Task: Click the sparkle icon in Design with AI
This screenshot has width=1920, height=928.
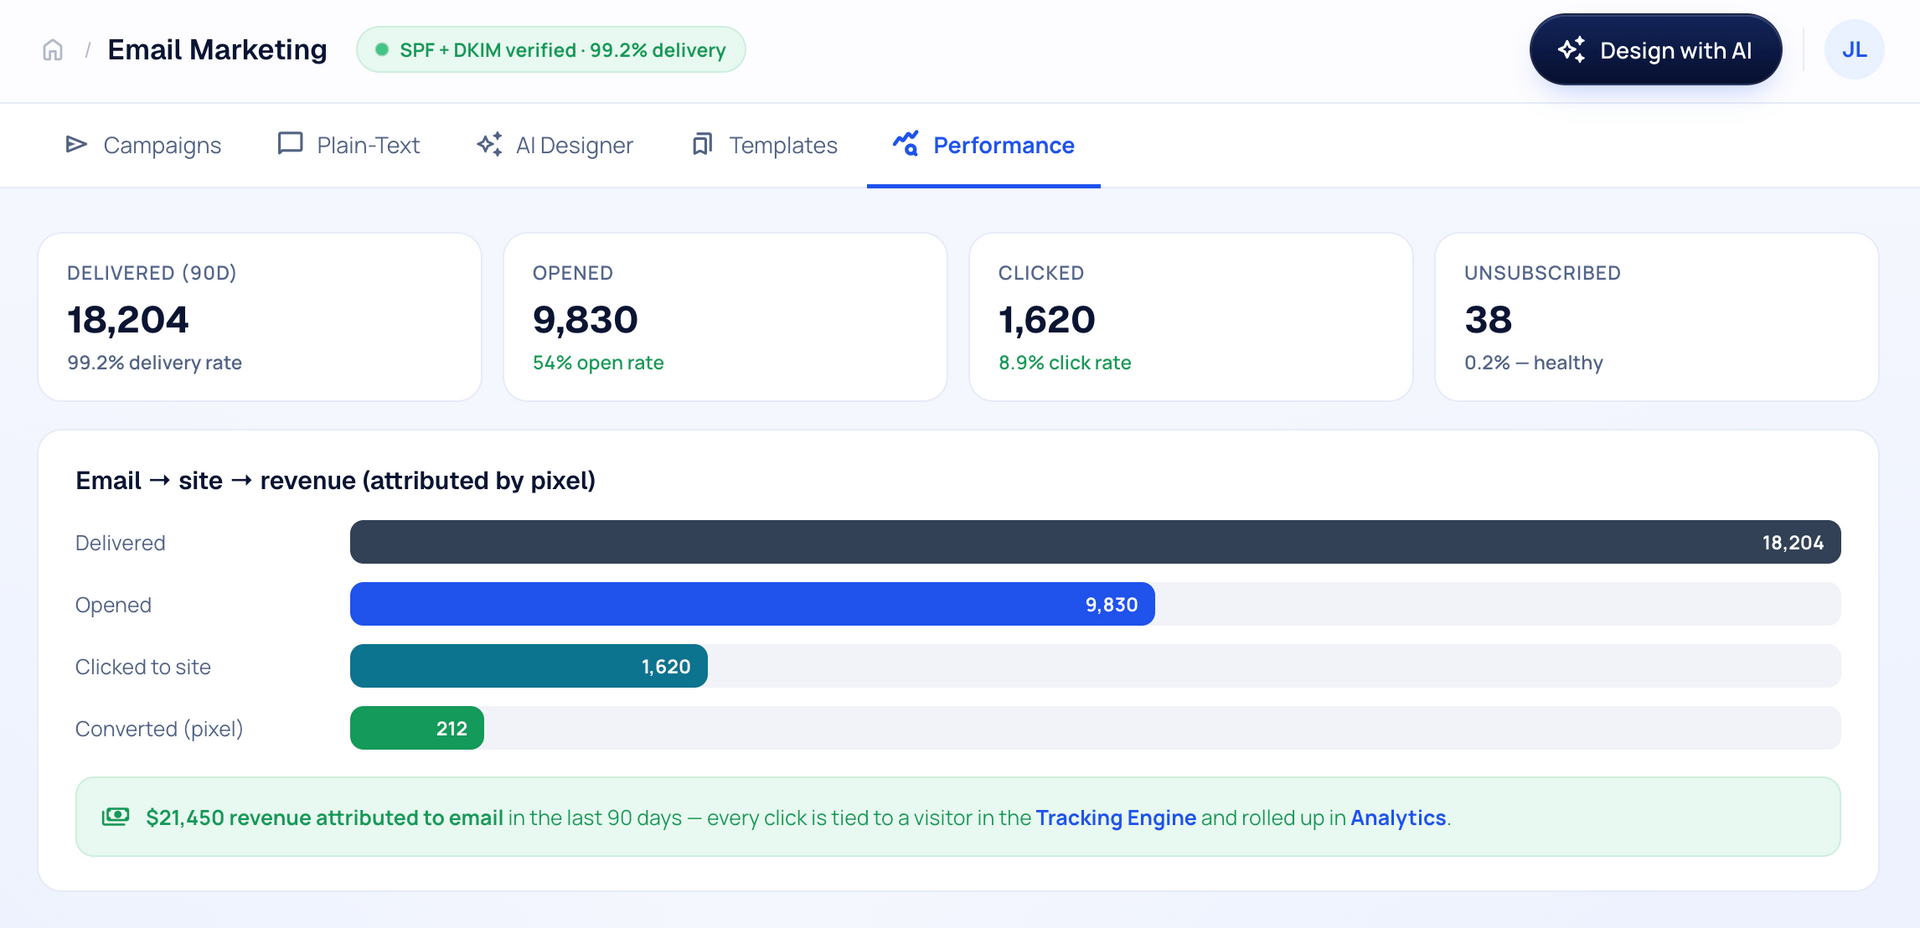Action: (1572, 49)
